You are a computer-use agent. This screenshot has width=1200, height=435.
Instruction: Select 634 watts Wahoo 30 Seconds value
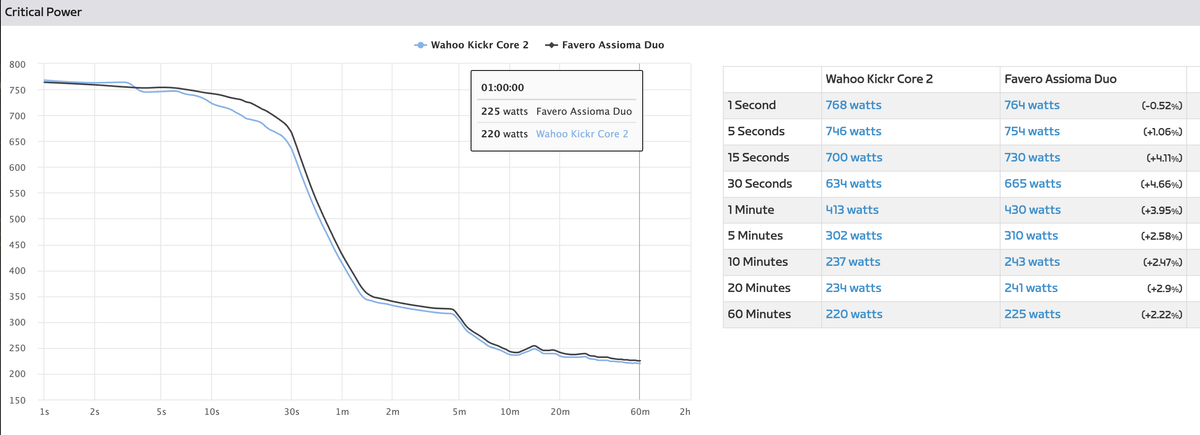(853, 183)
